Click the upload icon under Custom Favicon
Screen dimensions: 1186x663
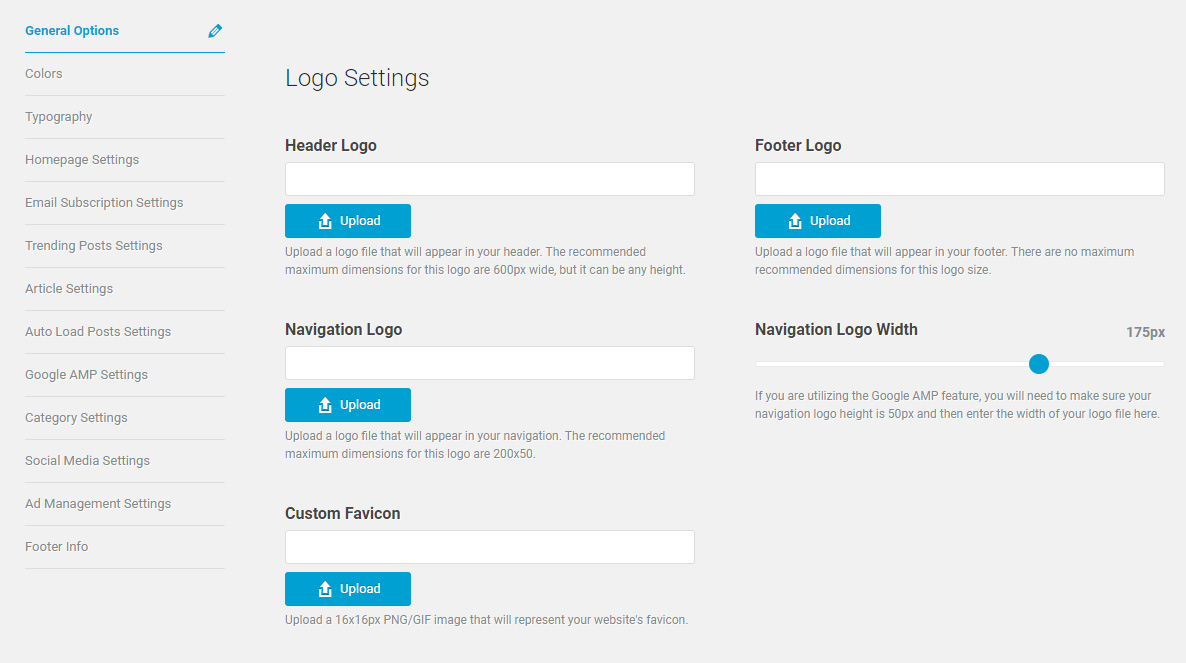pyautogui.click(x=325, y=589)
